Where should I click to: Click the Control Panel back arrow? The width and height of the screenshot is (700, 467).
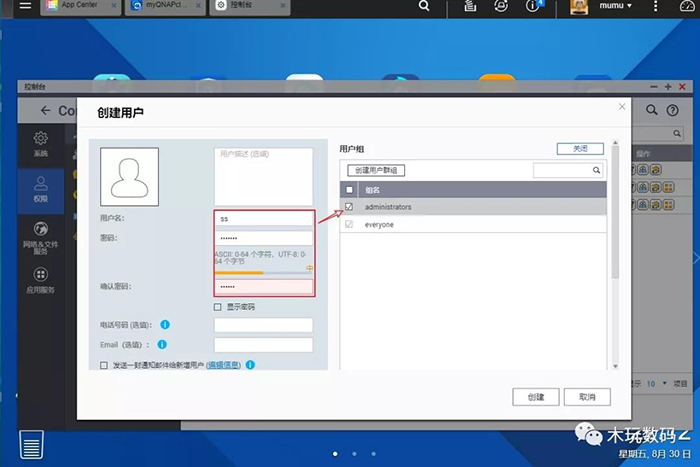46,110
